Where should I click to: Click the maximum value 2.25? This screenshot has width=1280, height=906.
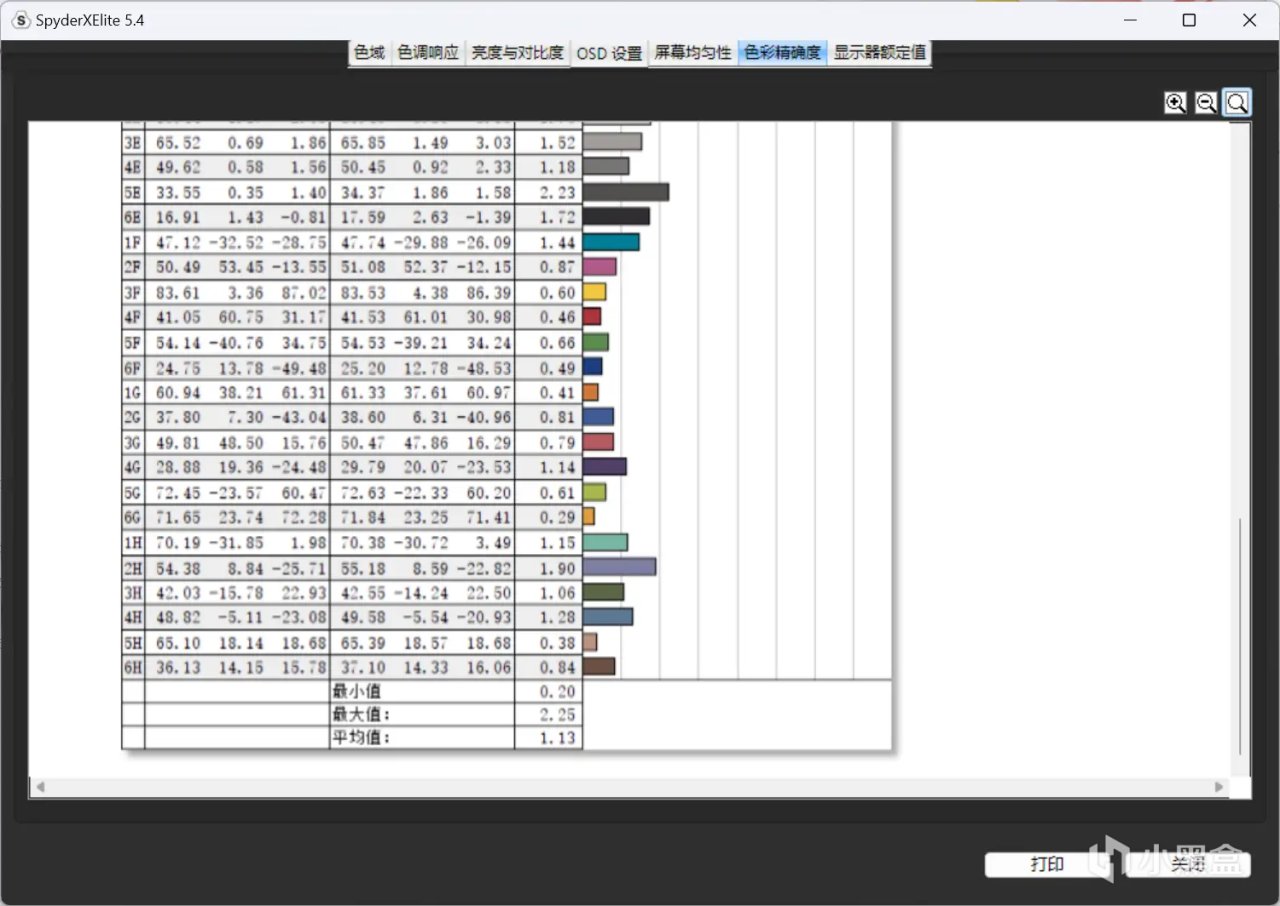pyautogui.click(x=556, y=714)
